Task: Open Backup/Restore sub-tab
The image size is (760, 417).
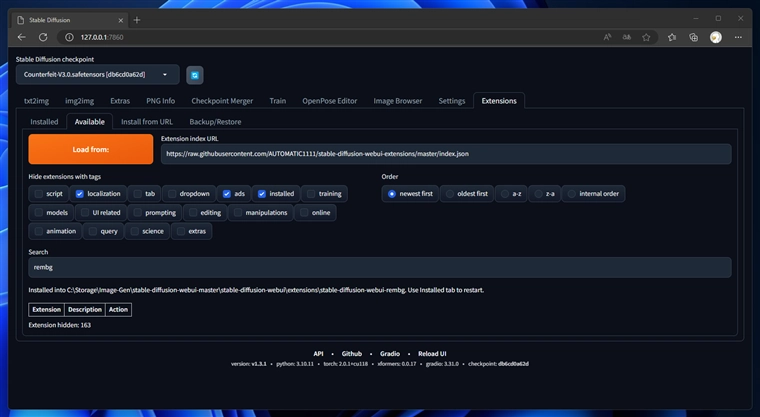Action: pos(215,122)
